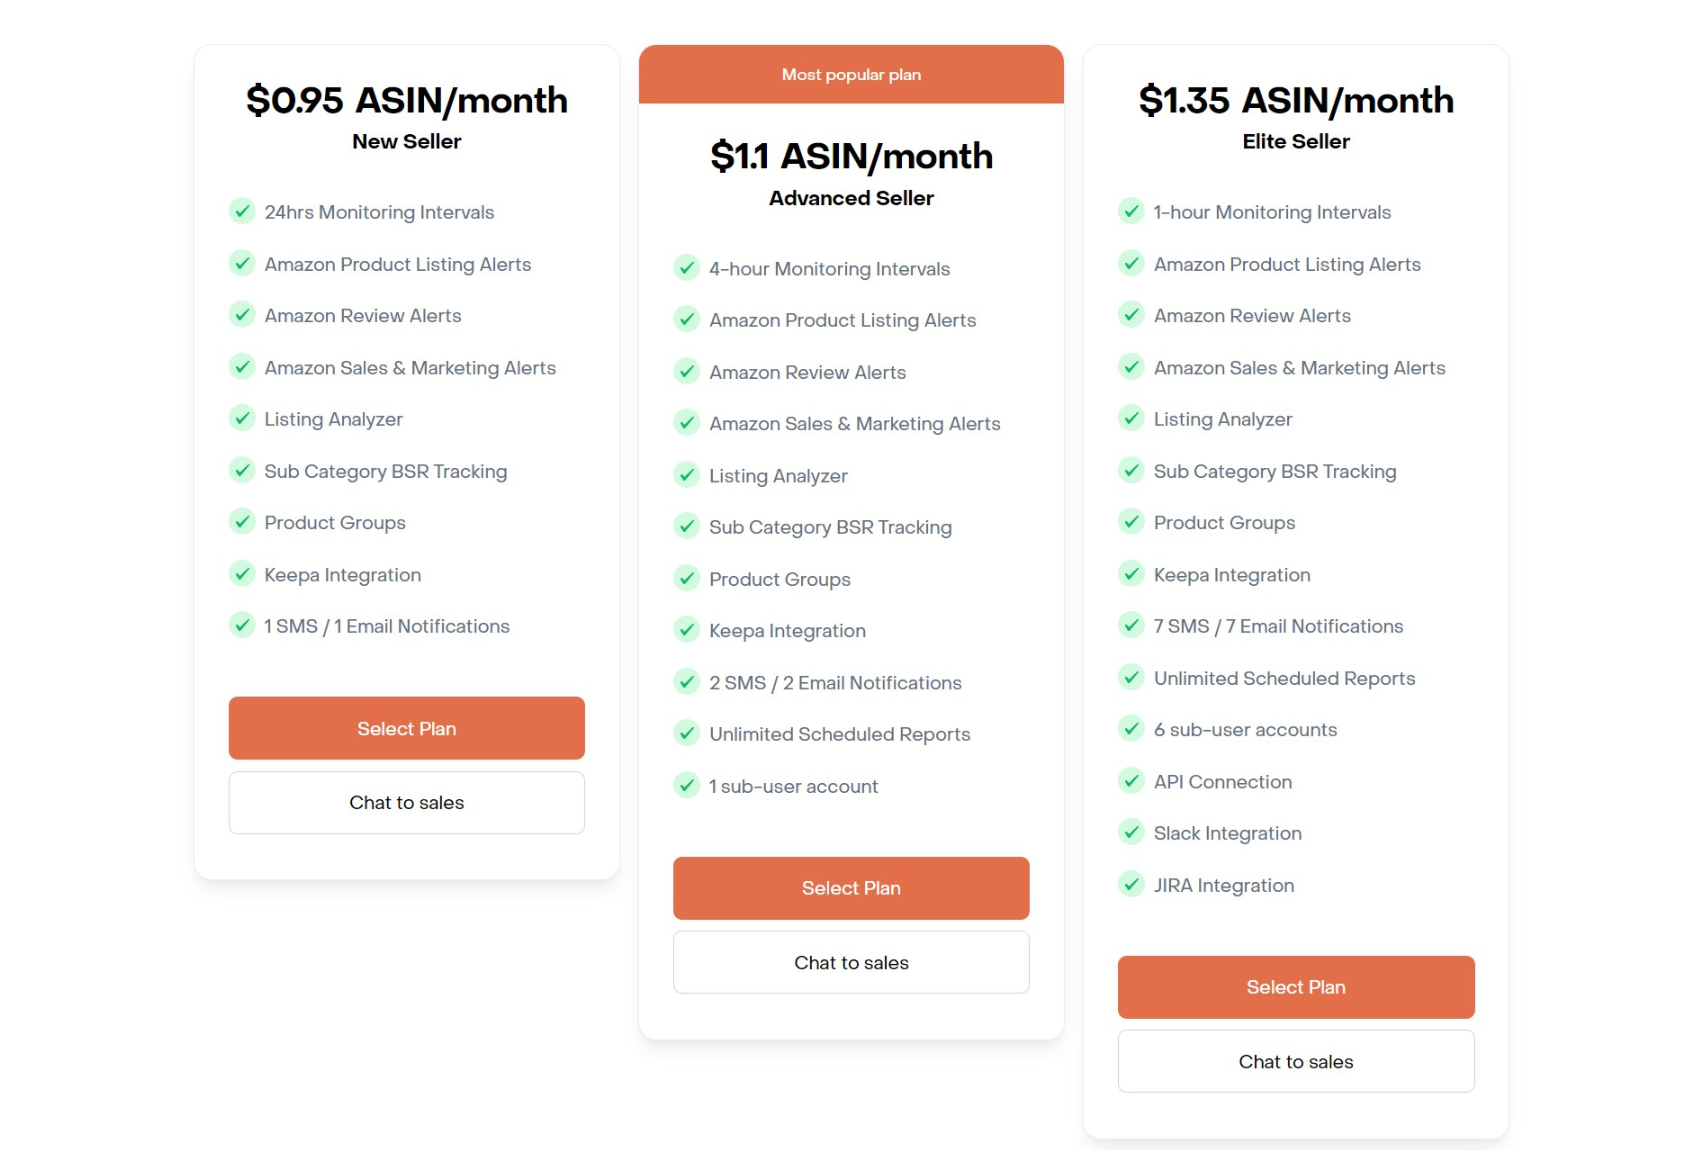Click the $0.95 ASIN/month price heading
1705x1151 pixels.
pyautogui.click(x=407, y=100)
